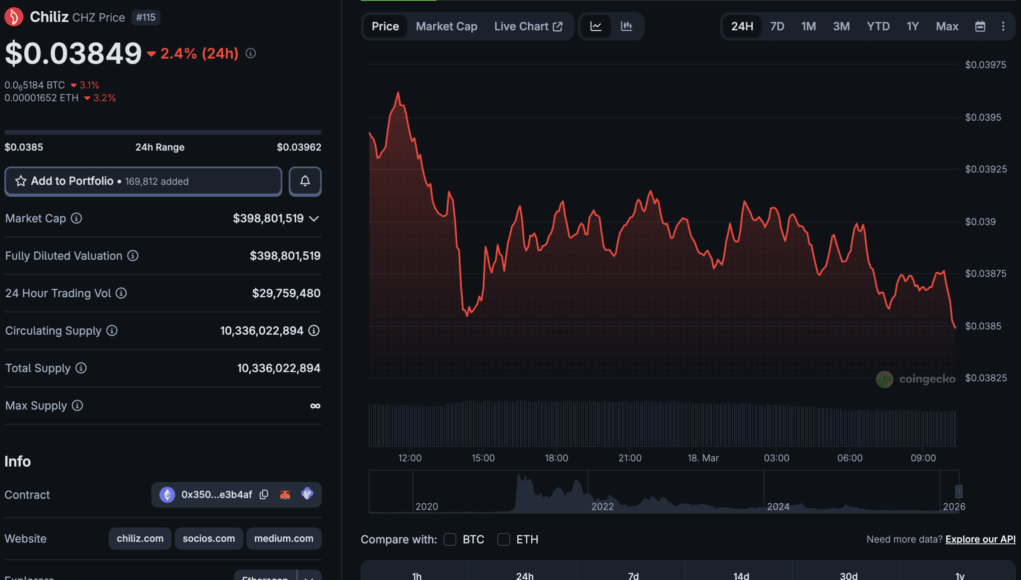1021x580 pixels.
Task: Open the Explore our API link
Action: click(980, 540)
